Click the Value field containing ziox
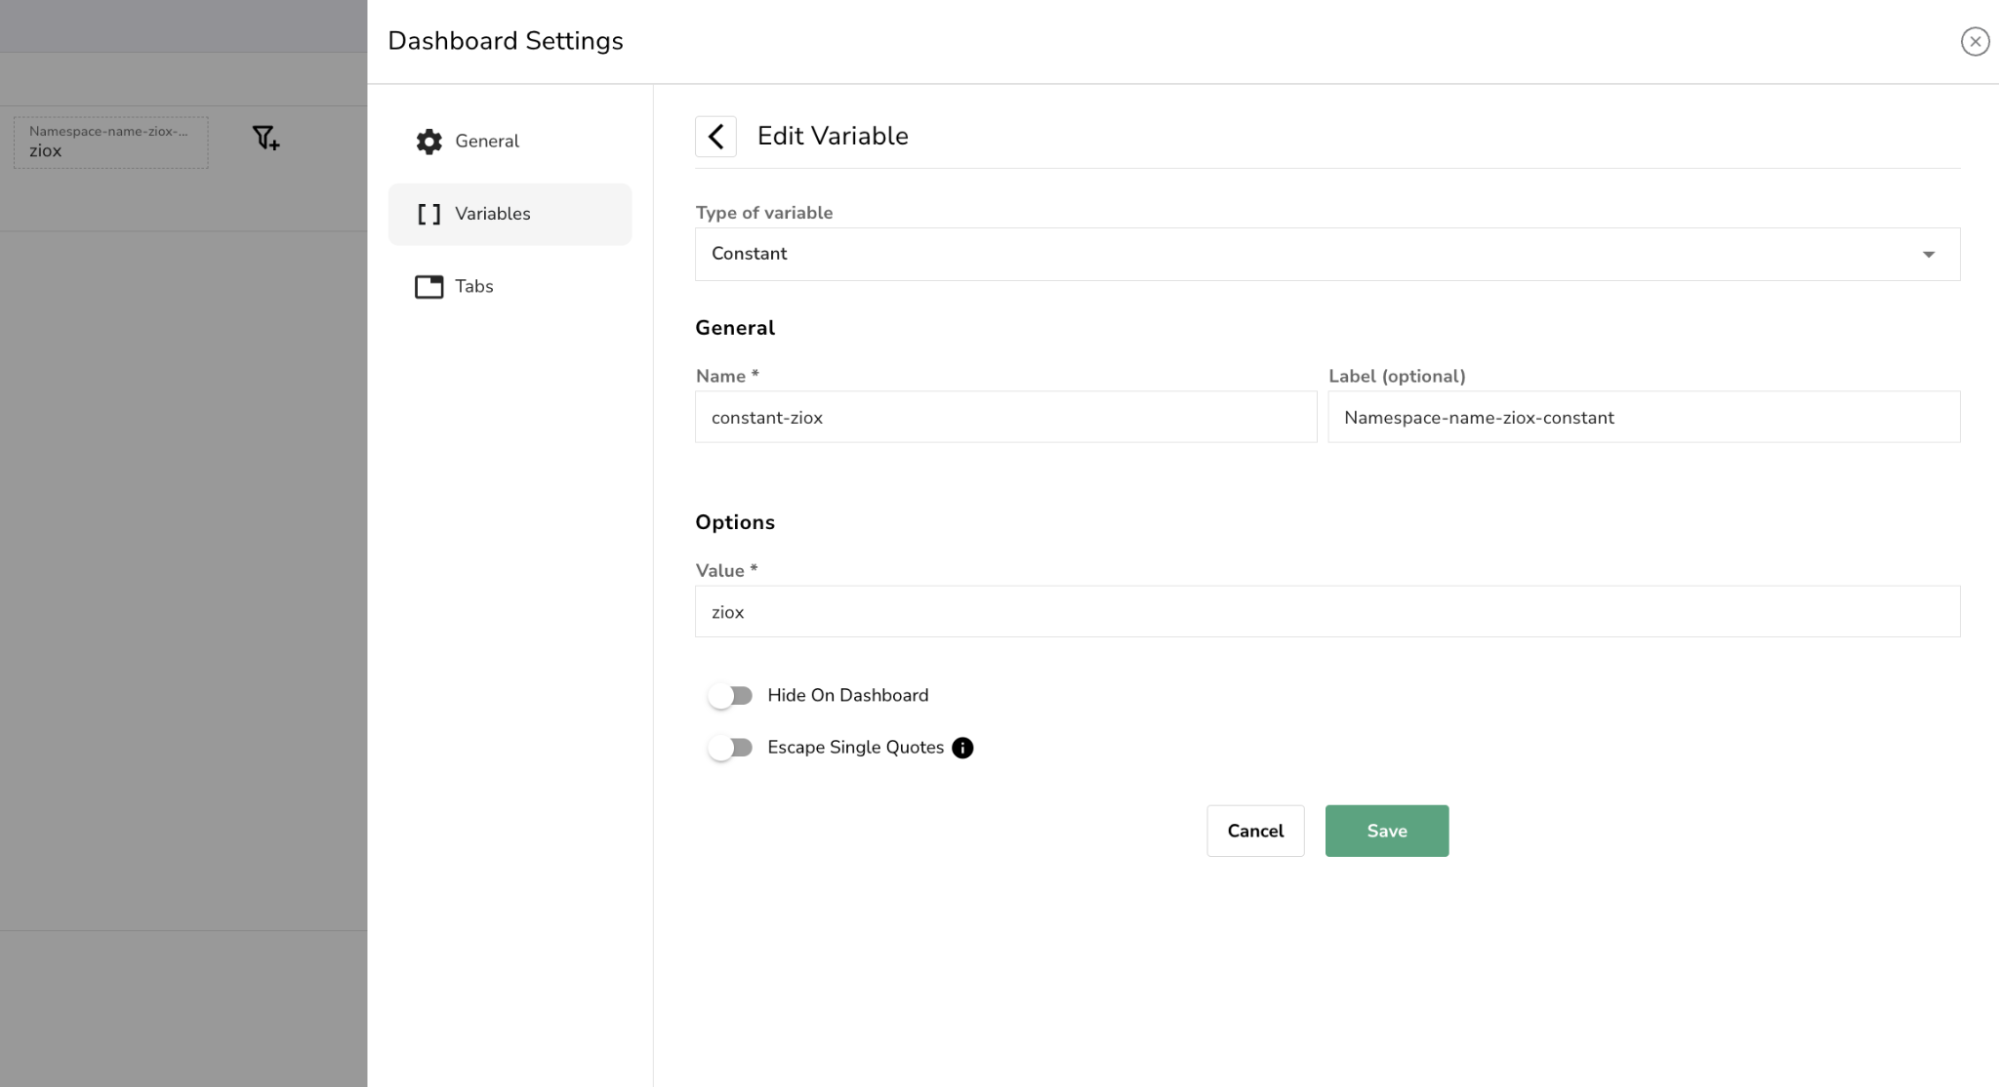The width and height of the screenshot is (1999, 1088). click(x=1327, y=612)
